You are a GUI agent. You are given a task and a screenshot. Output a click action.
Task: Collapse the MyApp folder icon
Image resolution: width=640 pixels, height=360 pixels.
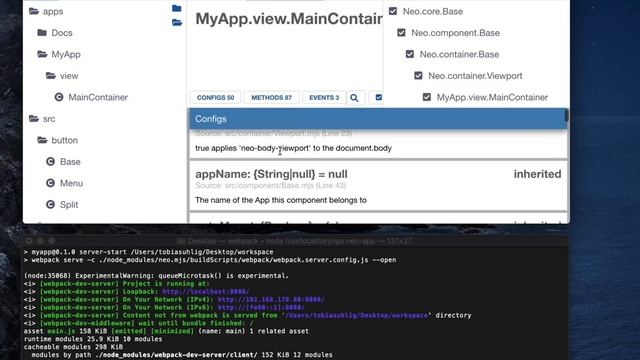click(42, 54)
